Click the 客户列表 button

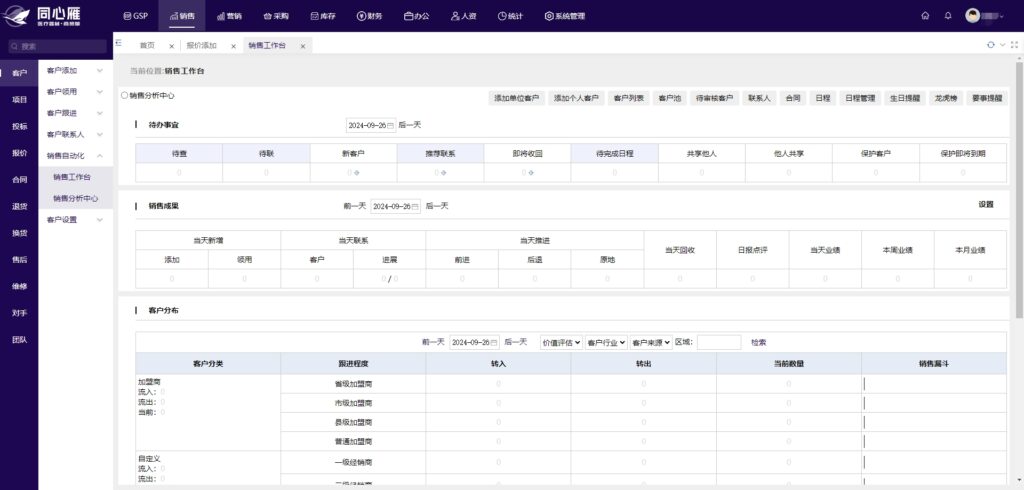click(628, 98)
